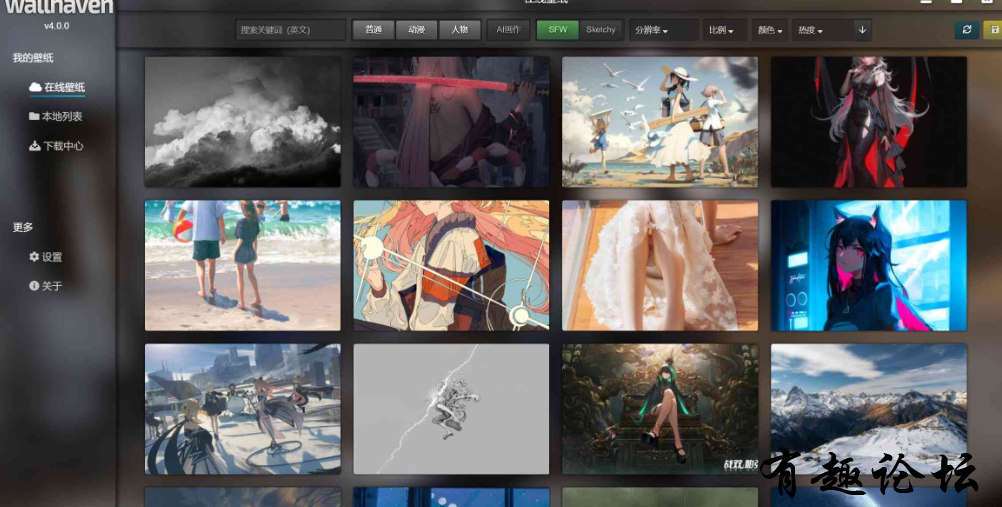The image size is (1002, 507).
Task: Expand the 比例 ratio dropdown
Action: pyautogui.click(x=725, y=30)
